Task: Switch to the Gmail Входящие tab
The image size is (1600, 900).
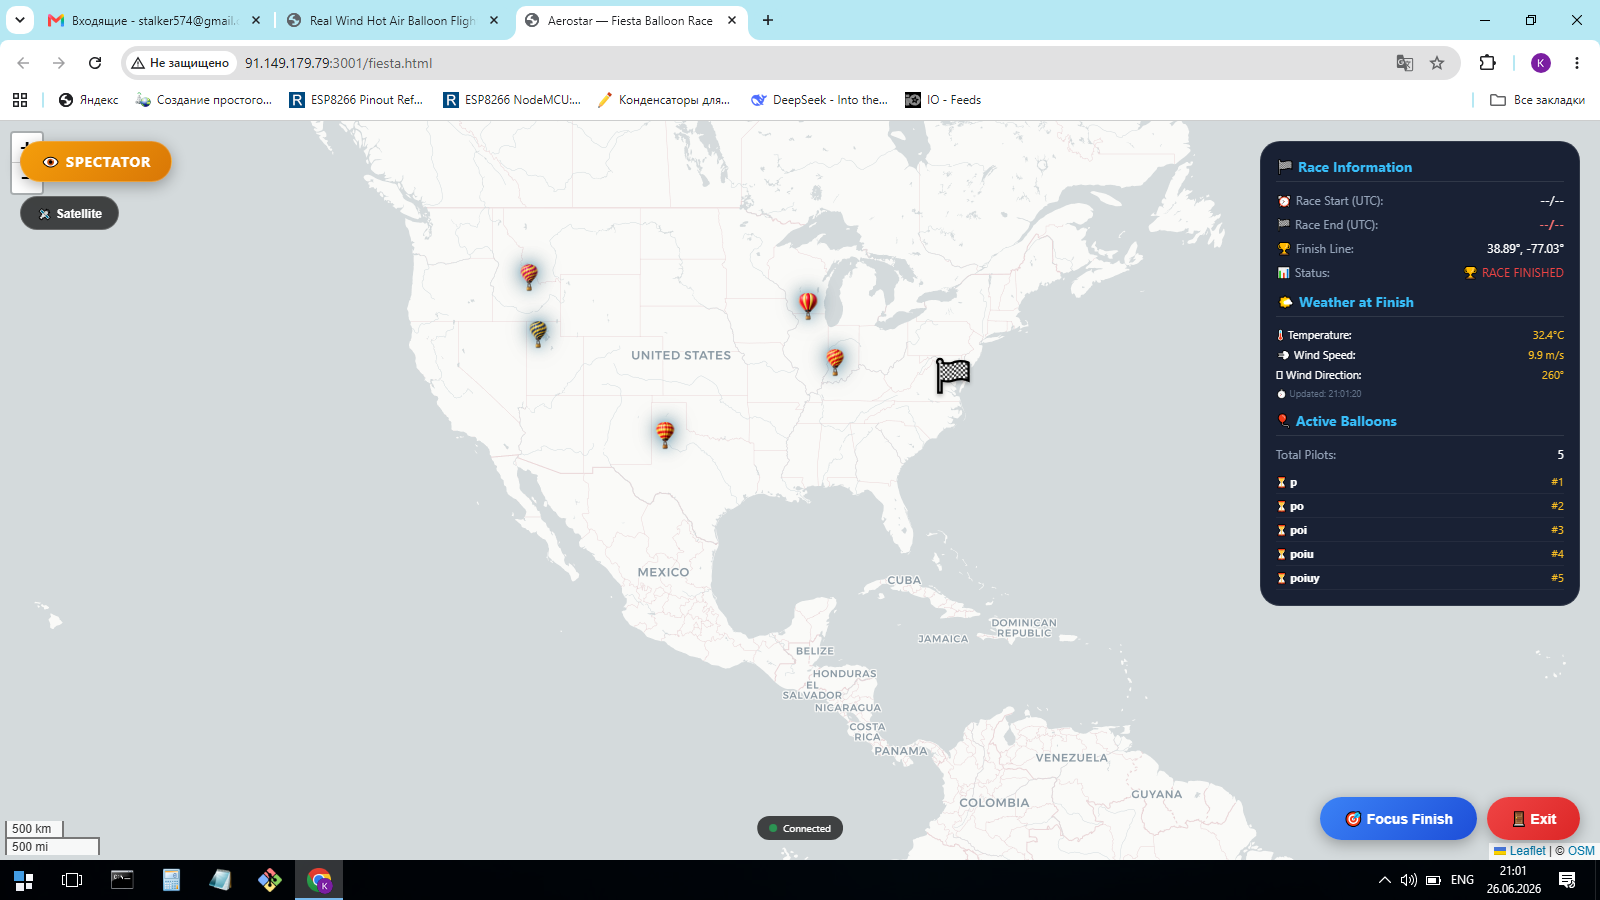Action: [155, 20]
